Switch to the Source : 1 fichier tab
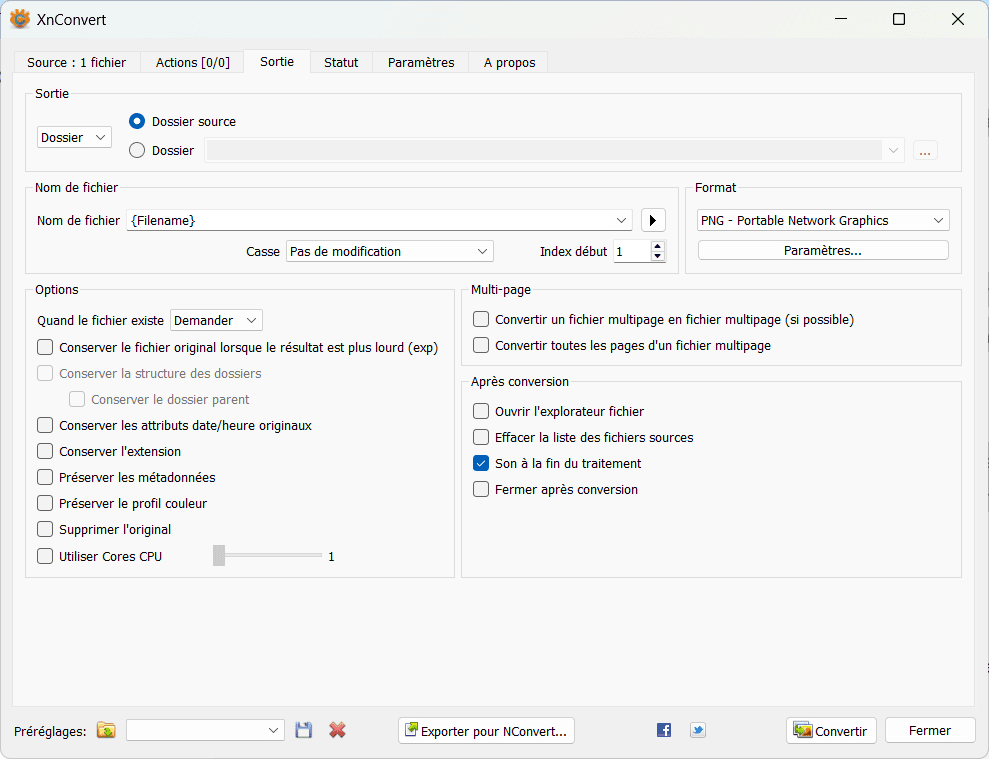Viewport: 989px width, 759px height. click(76, 62)
